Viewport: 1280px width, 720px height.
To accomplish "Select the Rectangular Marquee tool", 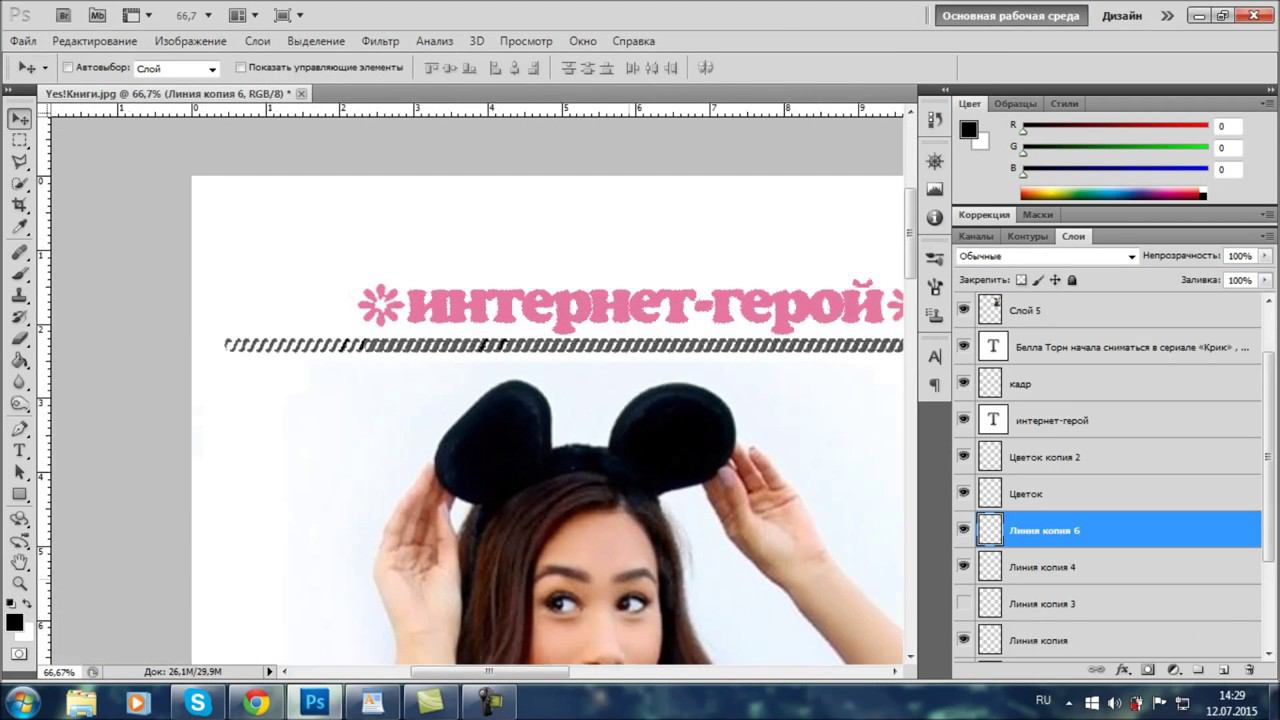I will 19,141.
